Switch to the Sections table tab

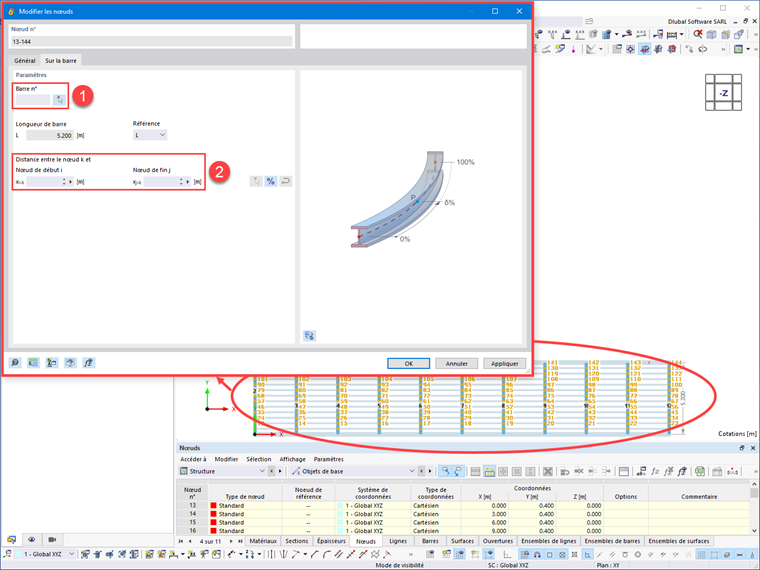pyautogui.click(x=297, y=541)
